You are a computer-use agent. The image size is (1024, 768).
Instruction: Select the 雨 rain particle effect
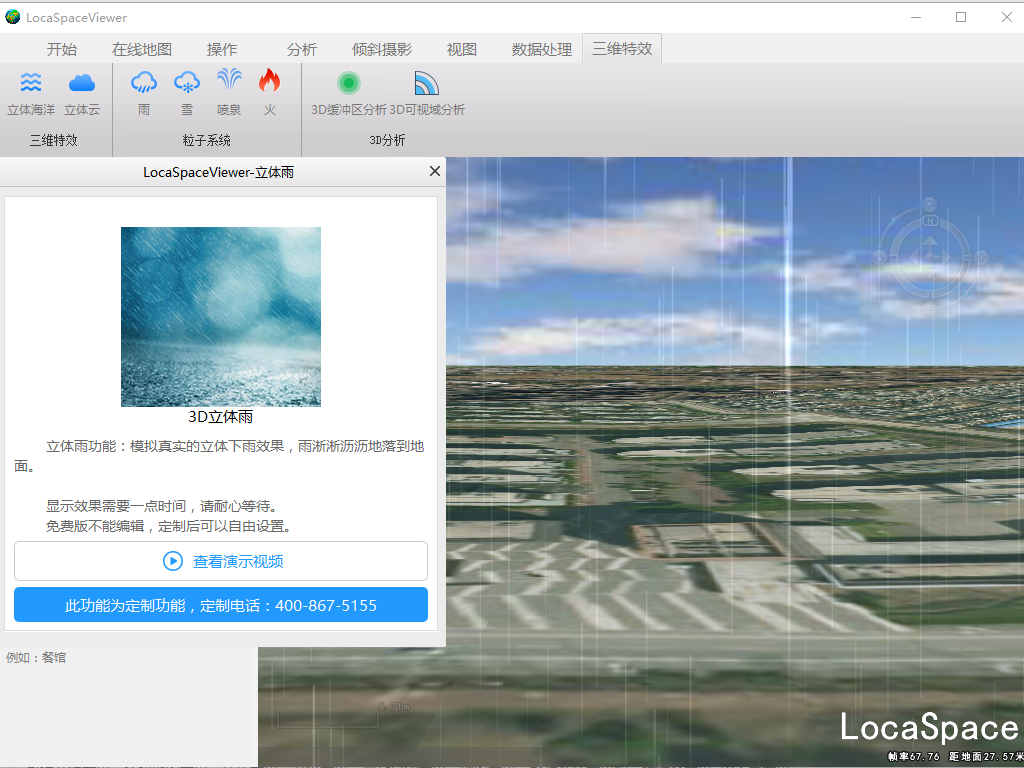pos(144,94)
